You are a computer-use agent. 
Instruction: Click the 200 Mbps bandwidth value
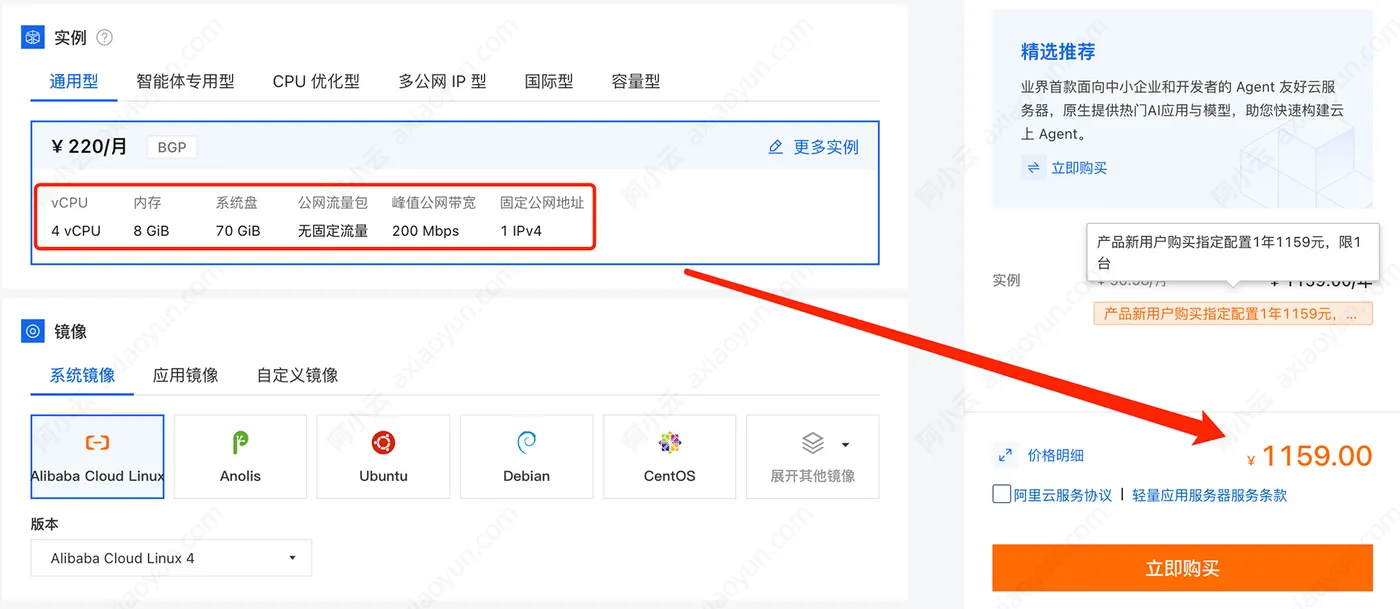click(x=425, y=231)
